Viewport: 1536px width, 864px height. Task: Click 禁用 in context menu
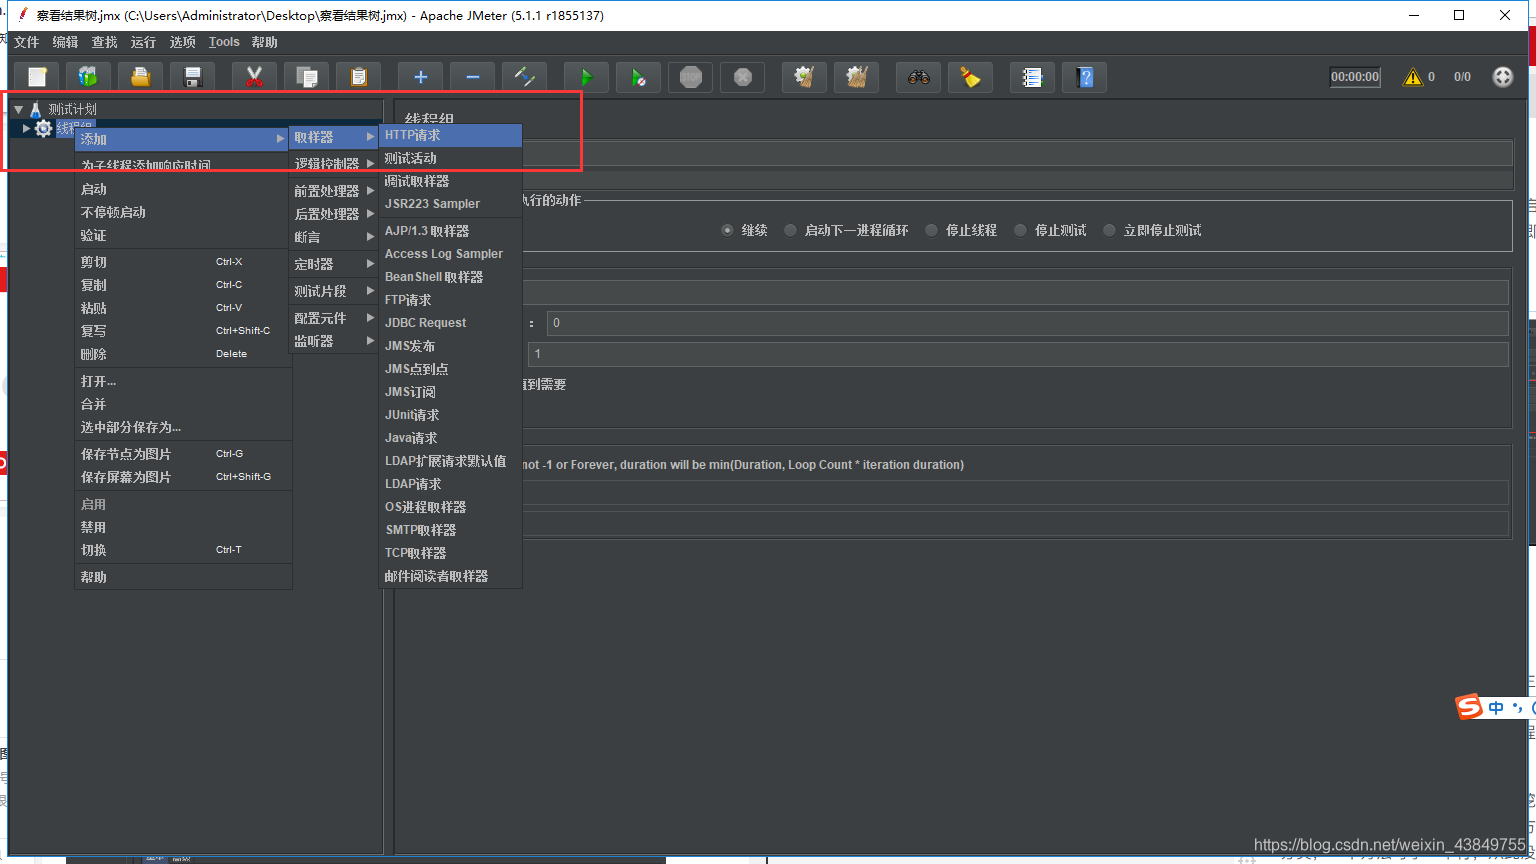click(183, 527)
